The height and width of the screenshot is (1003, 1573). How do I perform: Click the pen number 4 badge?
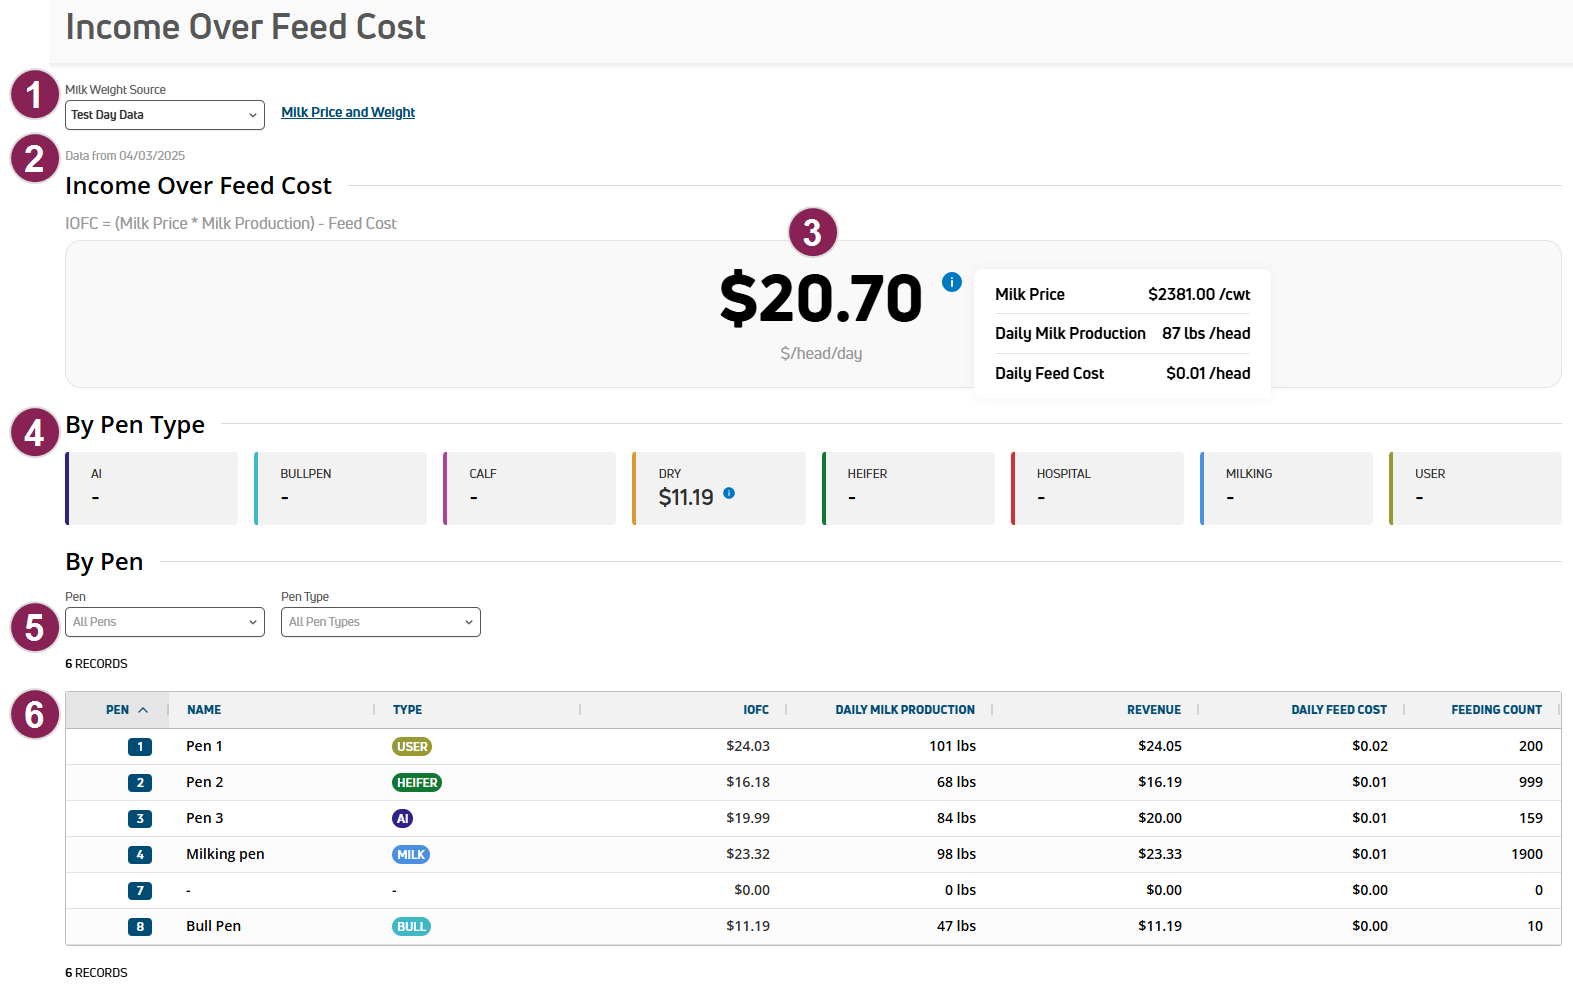140,855
